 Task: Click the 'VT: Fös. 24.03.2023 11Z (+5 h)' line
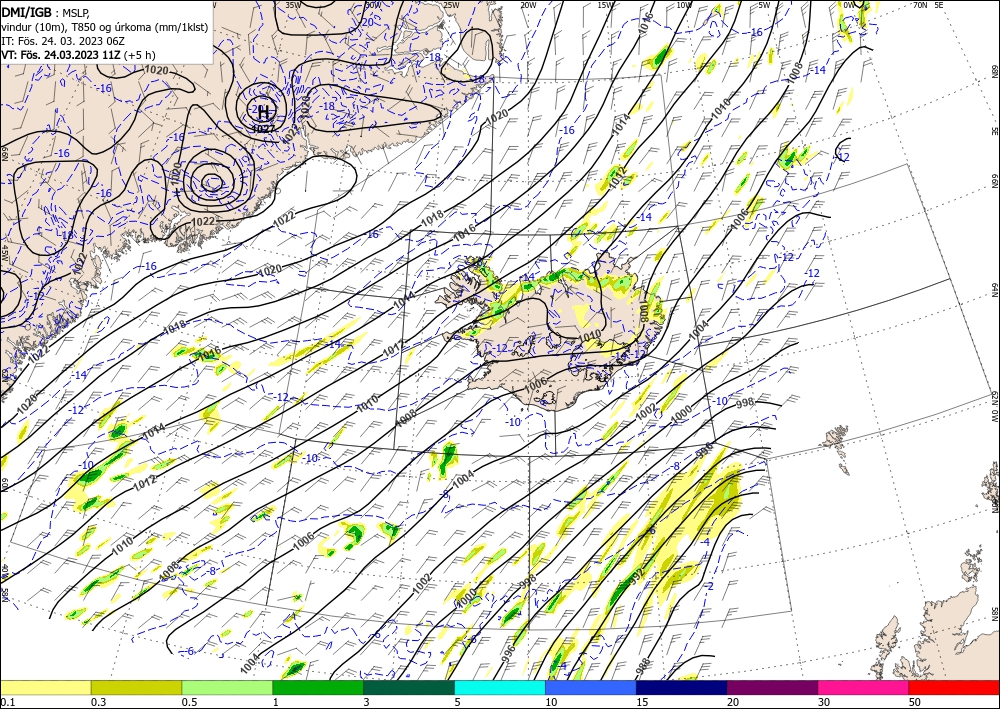click(x=78, y=54)
